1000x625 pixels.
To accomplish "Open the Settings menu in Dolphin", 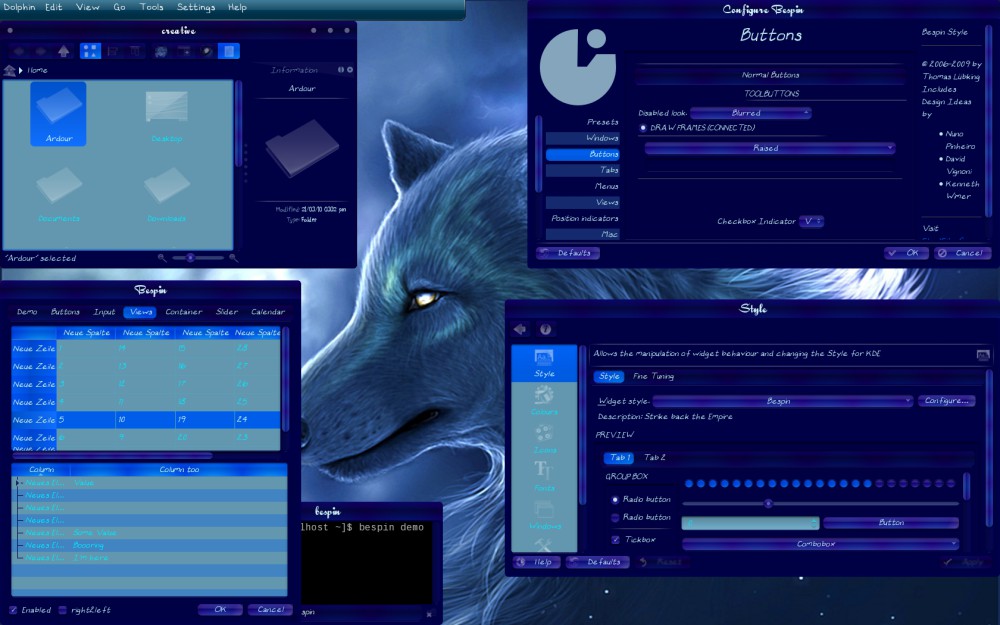I will pos(196,7).
